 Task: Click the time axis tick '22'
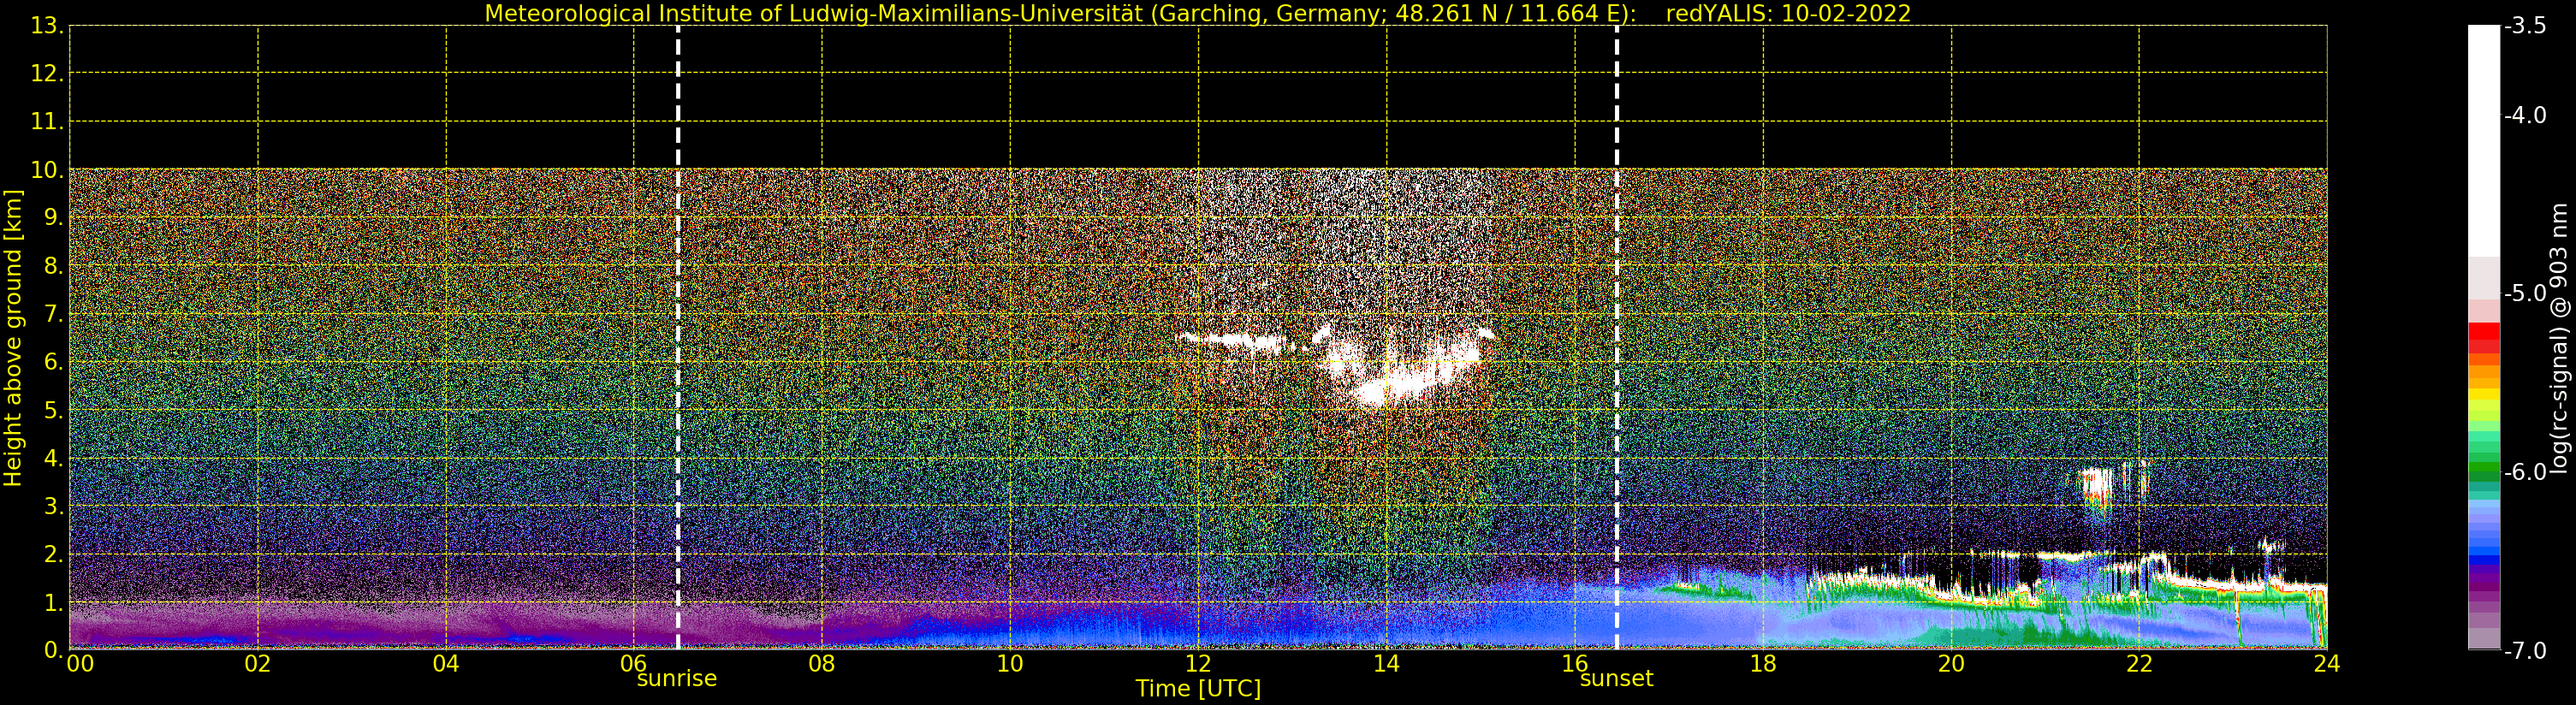click(x=2139, y=663)
